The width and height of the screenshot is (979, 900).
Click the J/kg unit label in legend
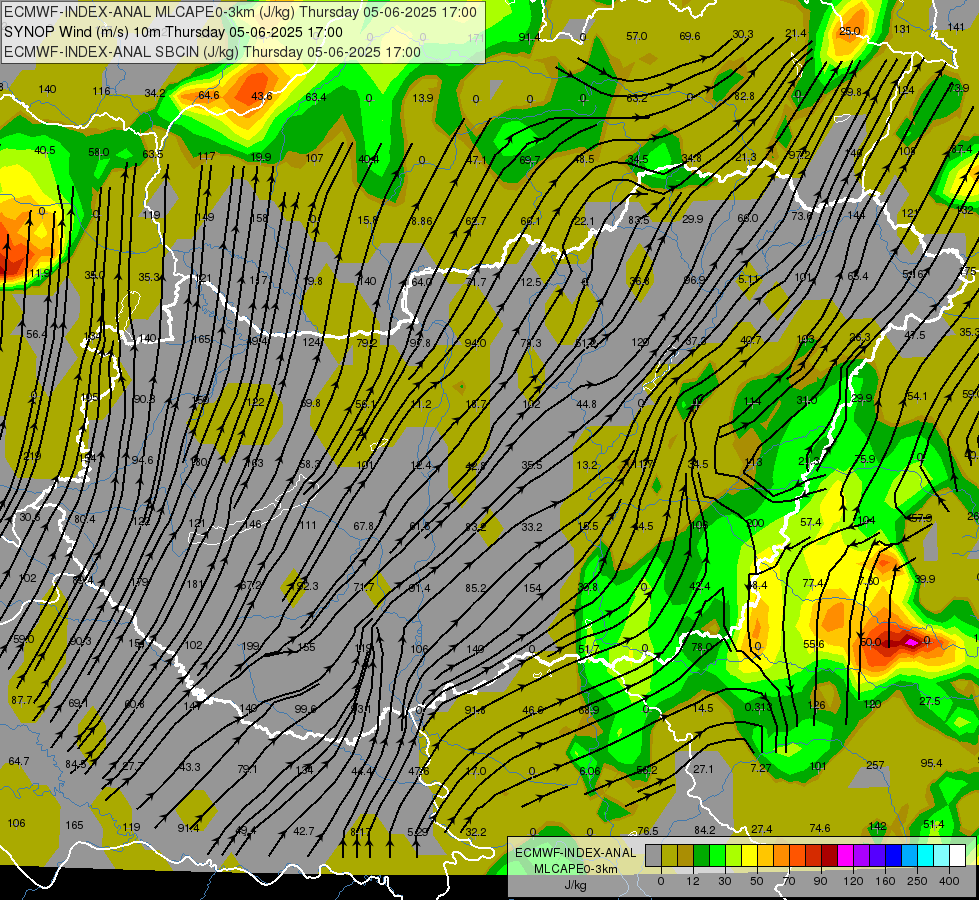(575, 885)
